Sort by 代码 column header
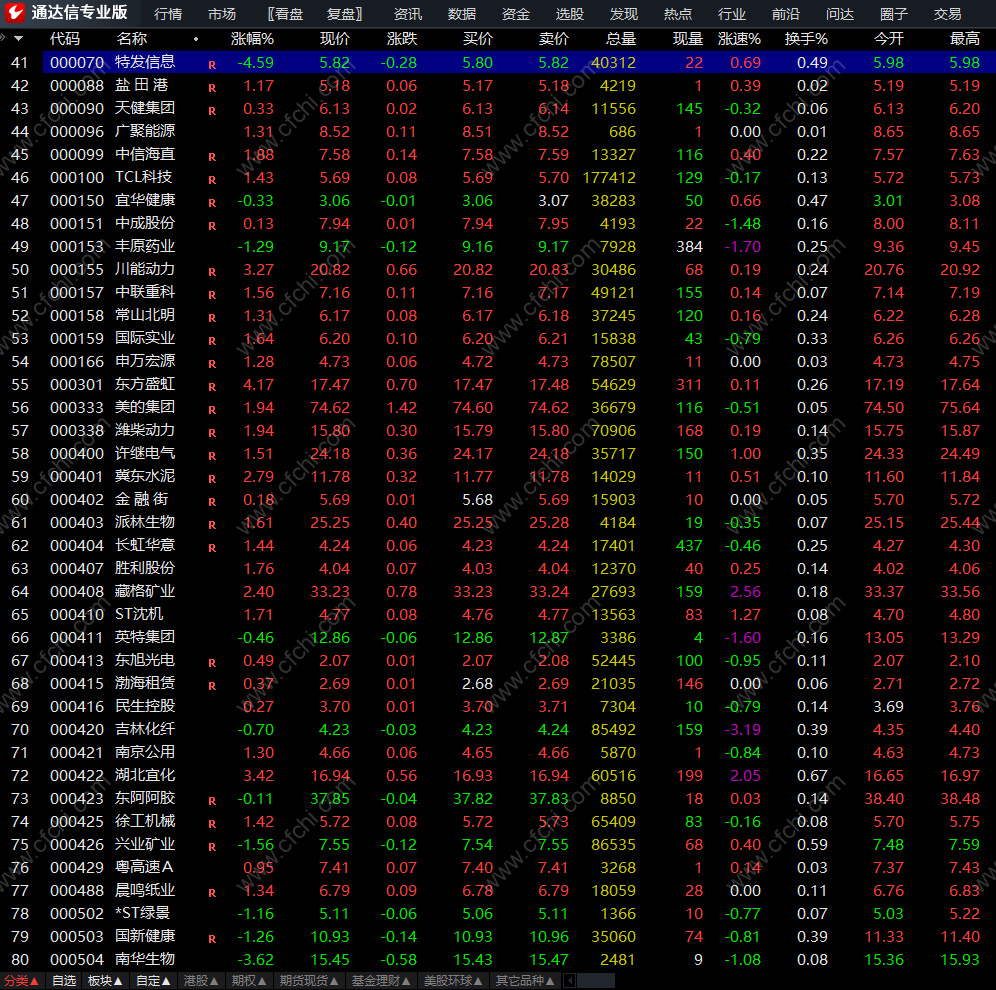The image size is (996, 990). coord(65,39)
